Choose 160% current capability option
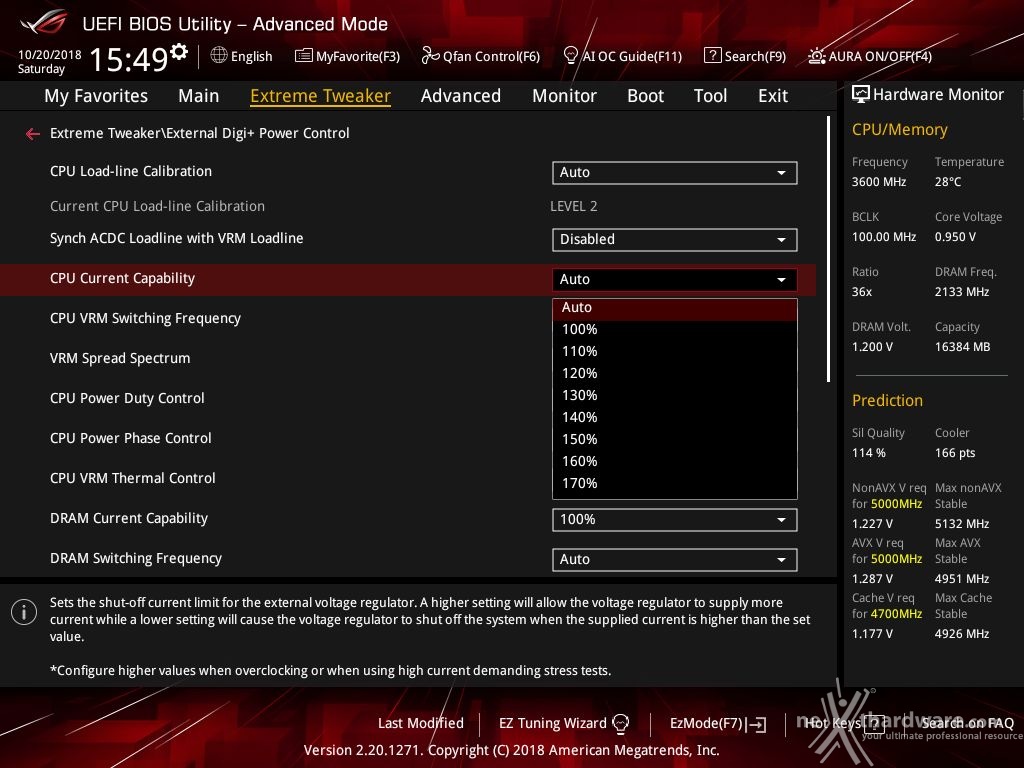This screenshot has height=768, width=1024. tap(675, 462)
